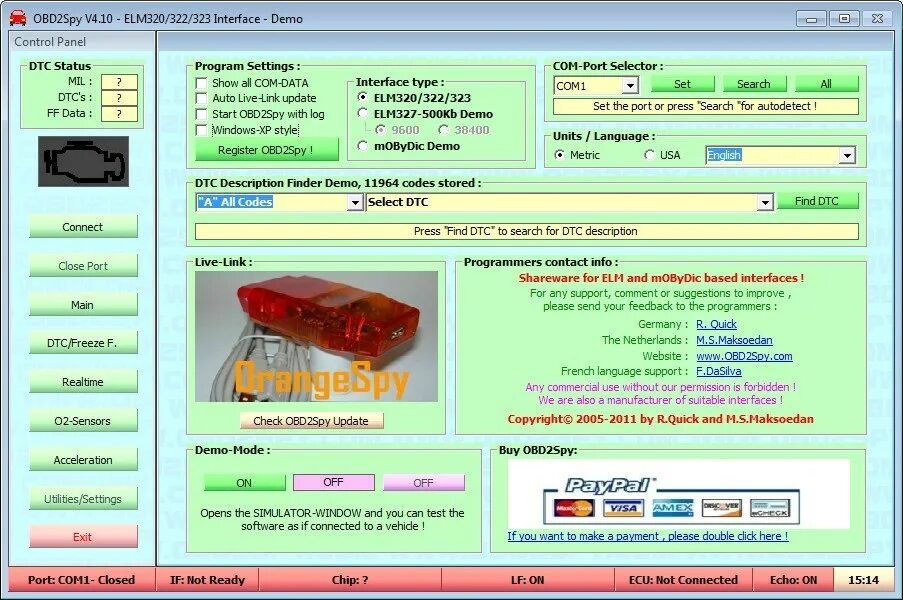This screenshot has width=903, height=600.
Task: Click the Set port button
Action: click(x=682, y=84)
